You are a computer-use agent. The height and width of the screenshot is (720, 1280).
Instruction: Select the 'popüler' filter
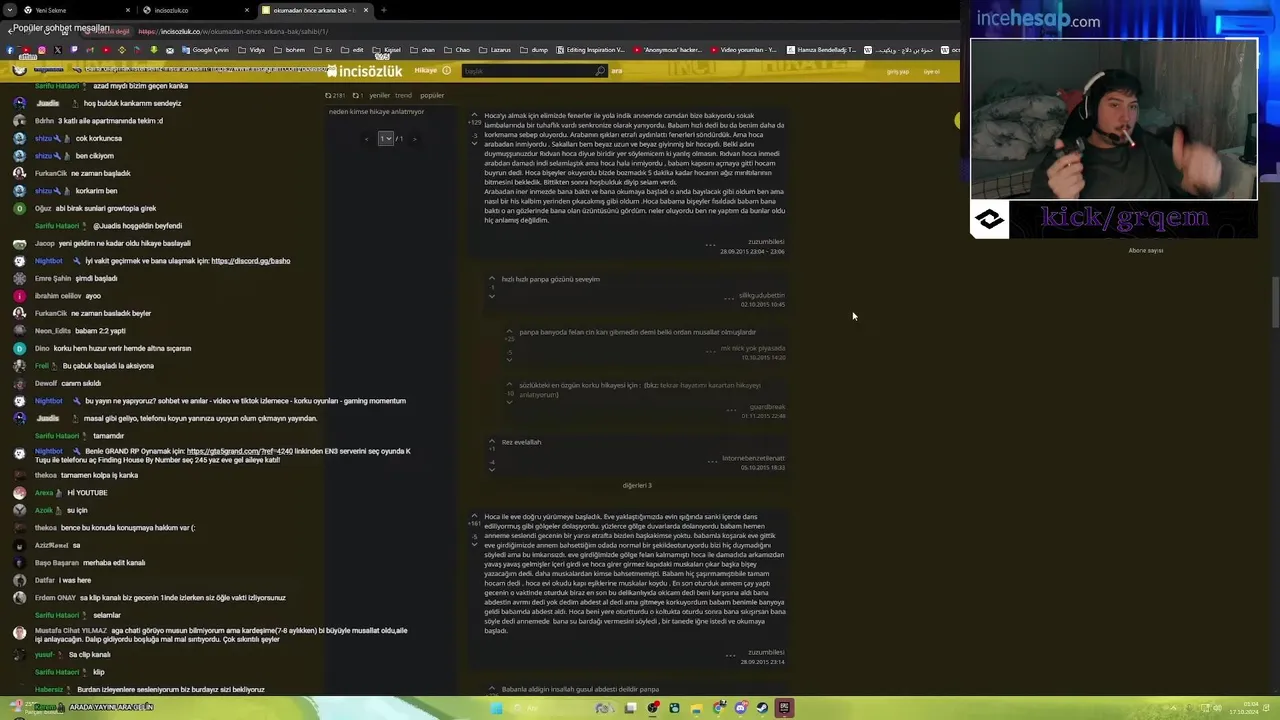click(x=432, y=95)
